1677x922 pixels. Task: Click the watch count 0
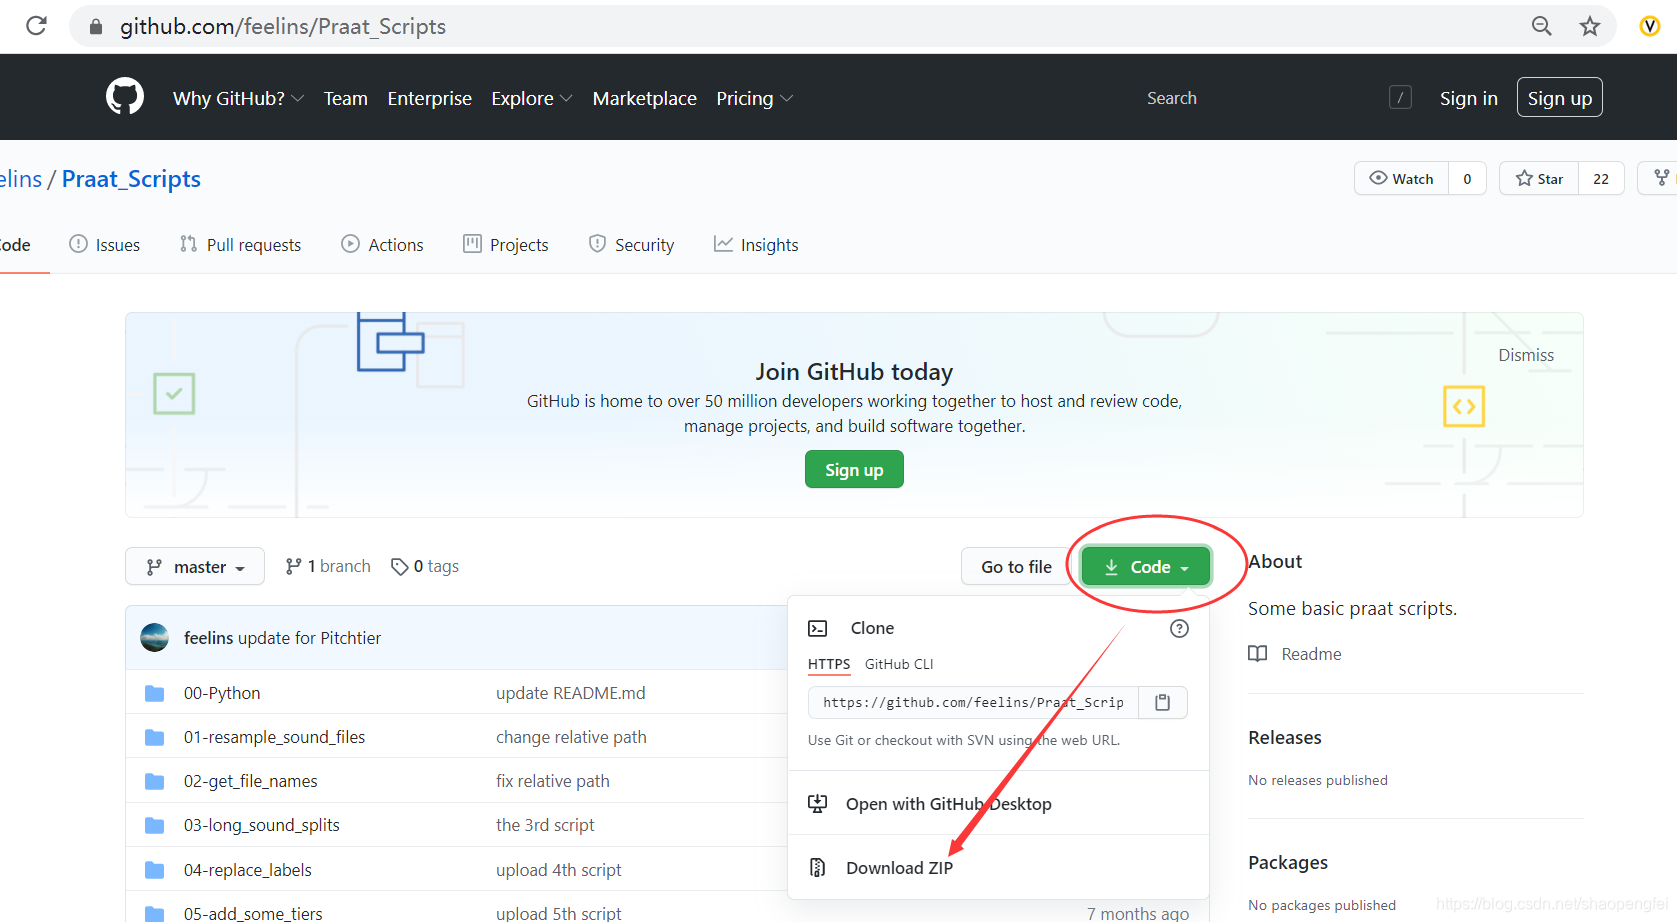point(1467,178)
